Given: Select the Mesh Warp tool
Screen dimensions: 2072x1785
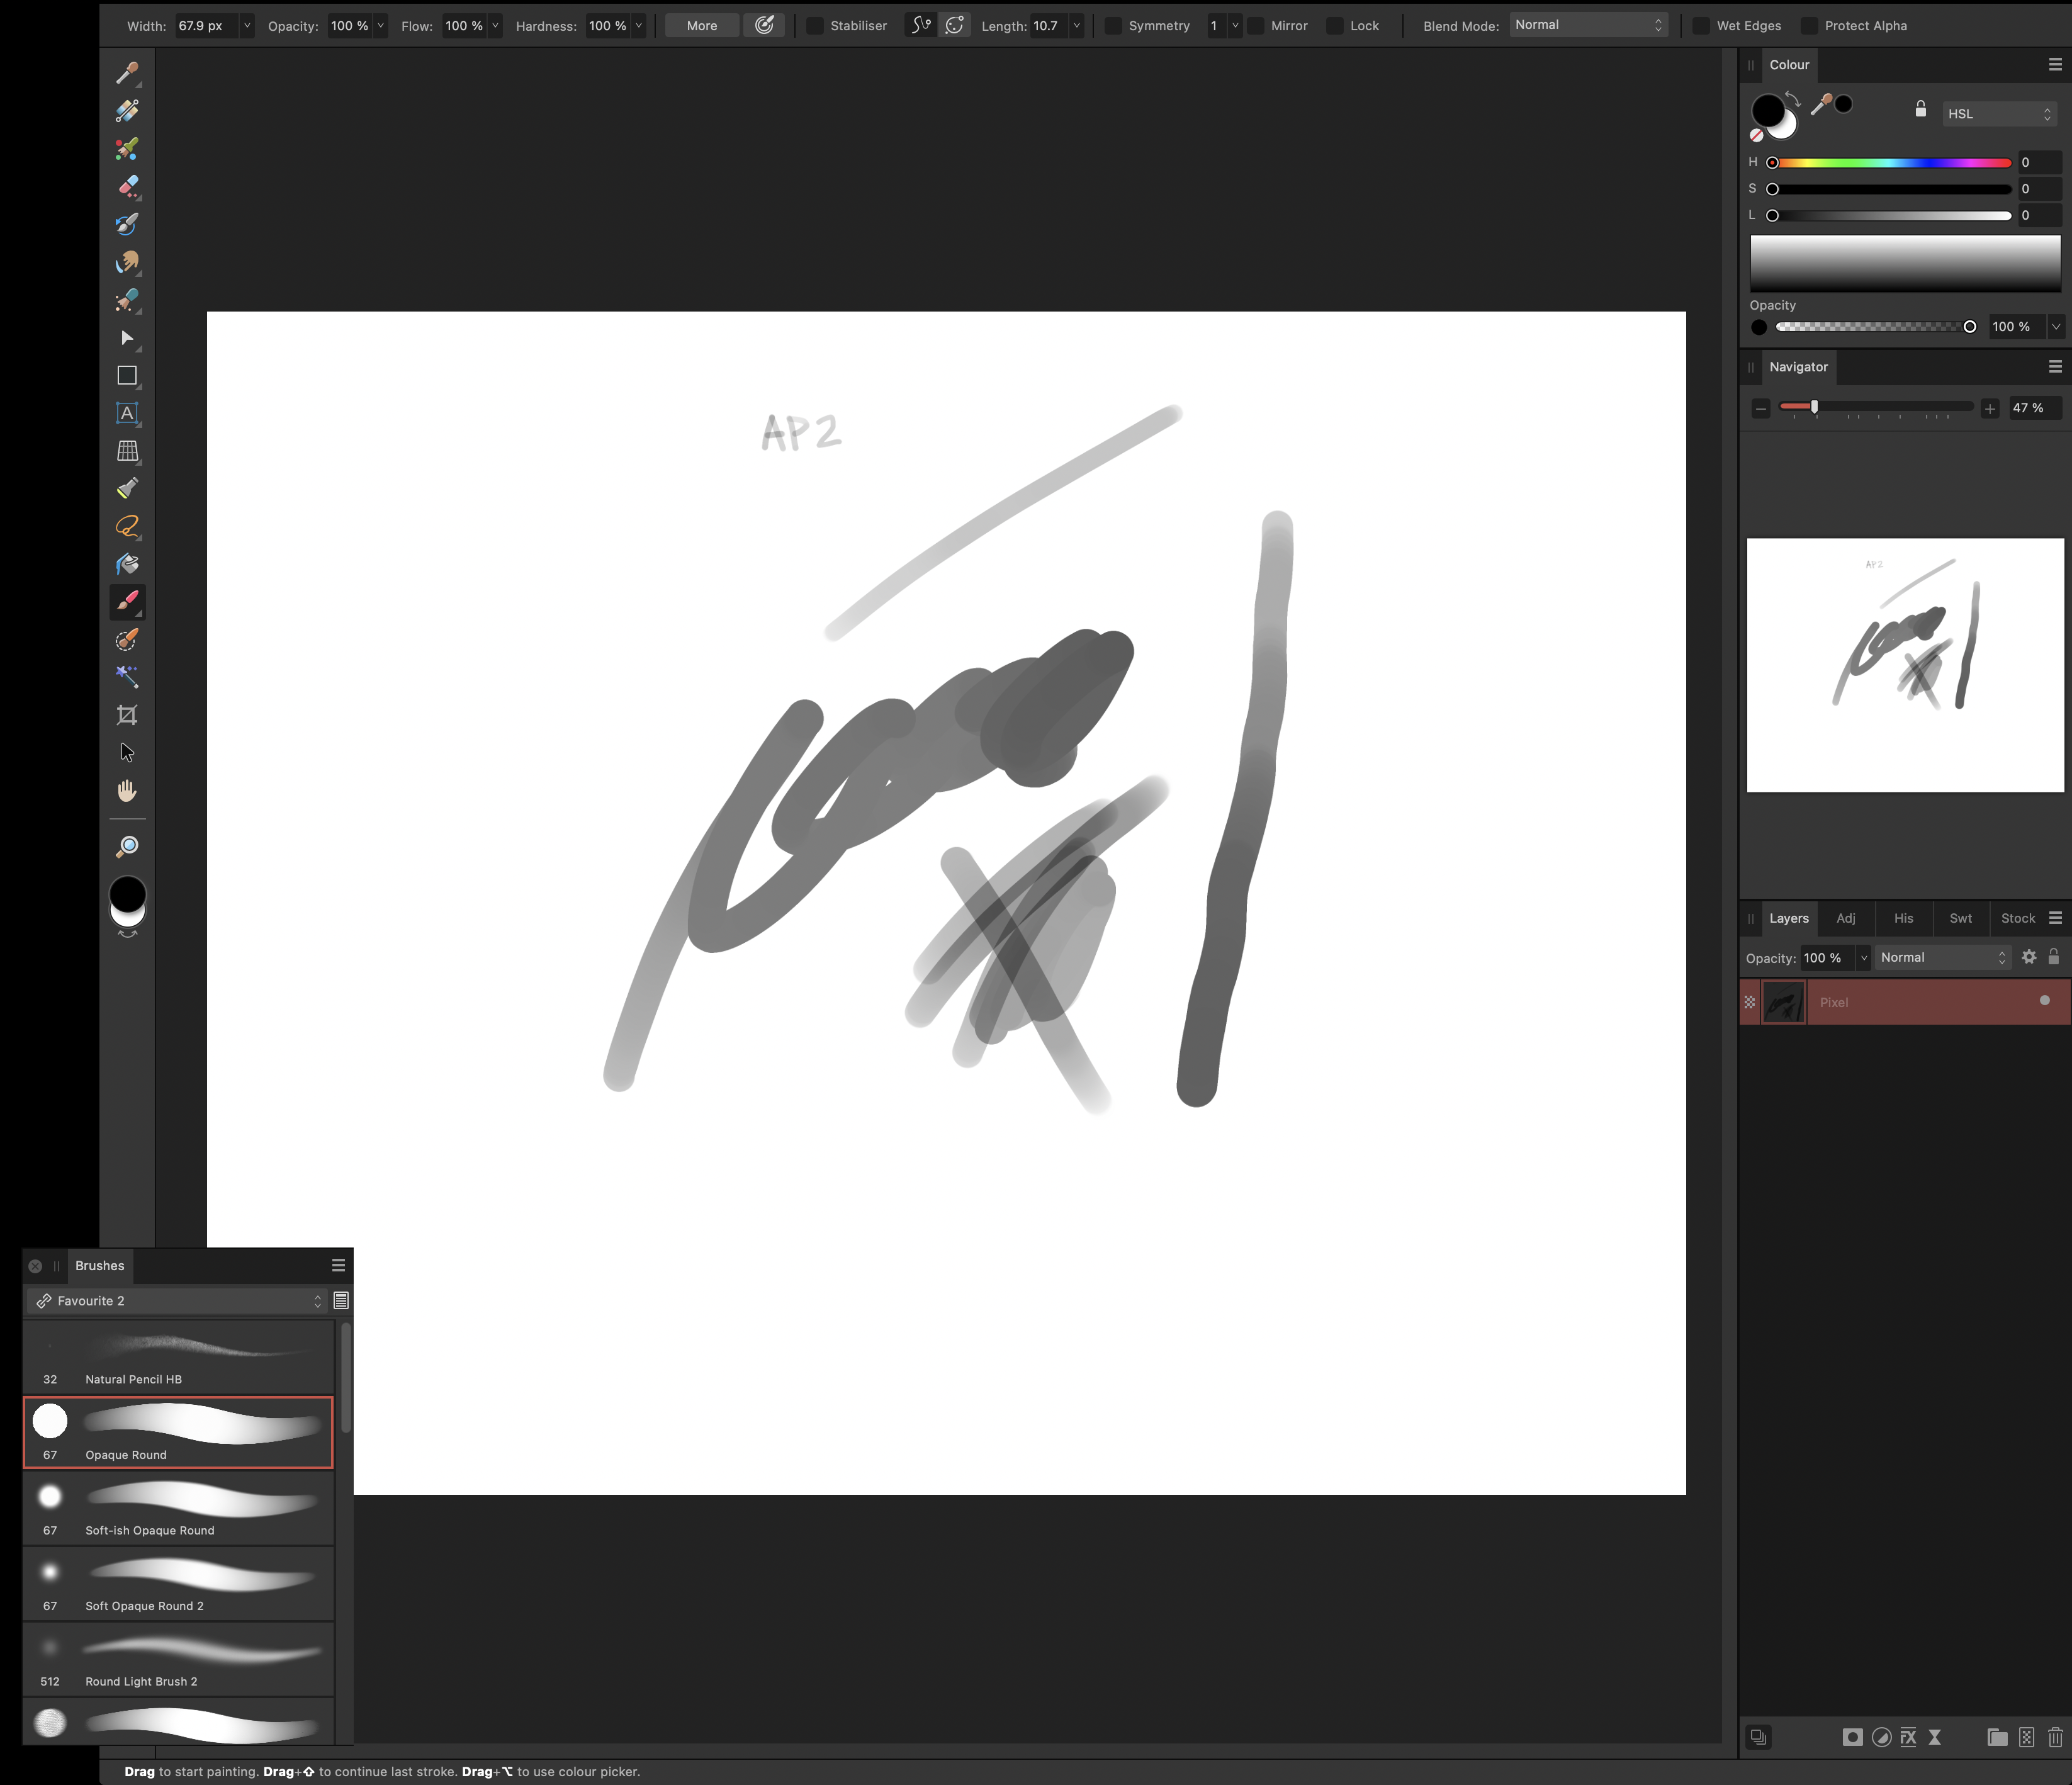Looking at the screenshot, I should [127, 451].
